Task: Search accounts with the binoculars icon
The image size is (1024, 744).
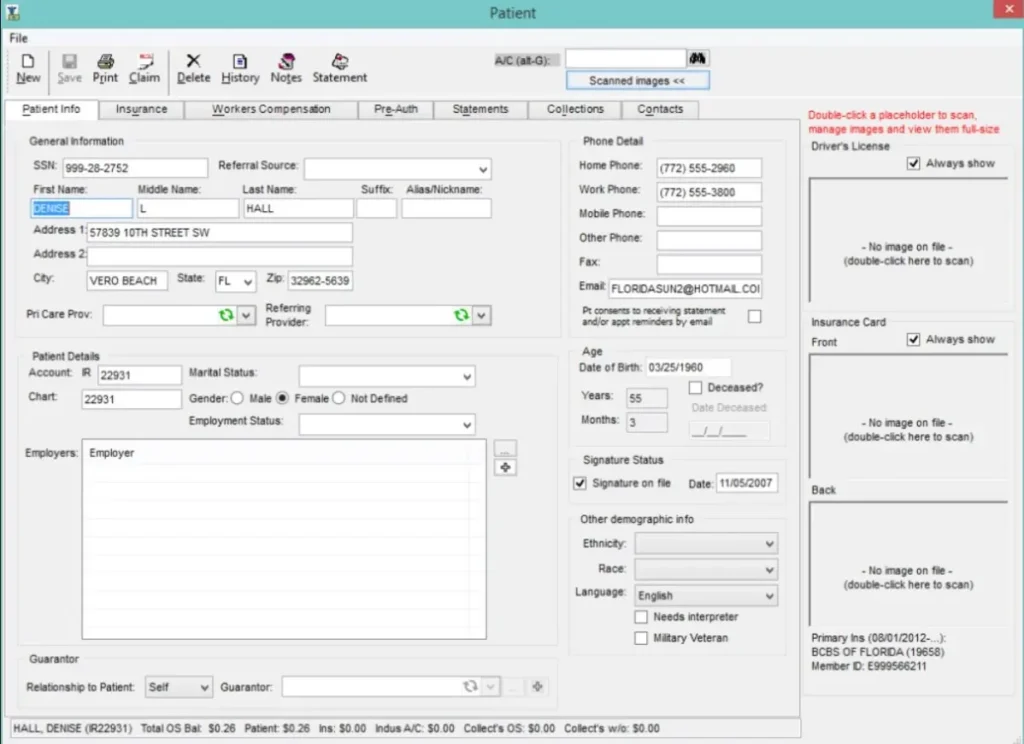Action: click(x=697, y=58)
